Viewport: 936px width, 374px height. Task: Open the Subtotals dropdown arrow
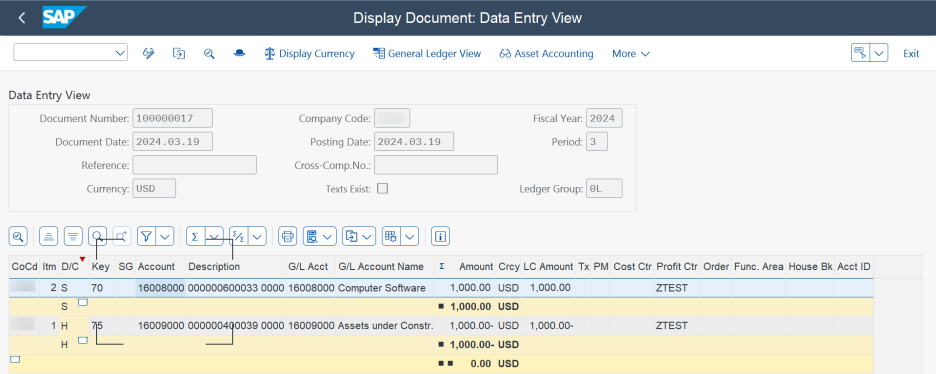(257, 236)
